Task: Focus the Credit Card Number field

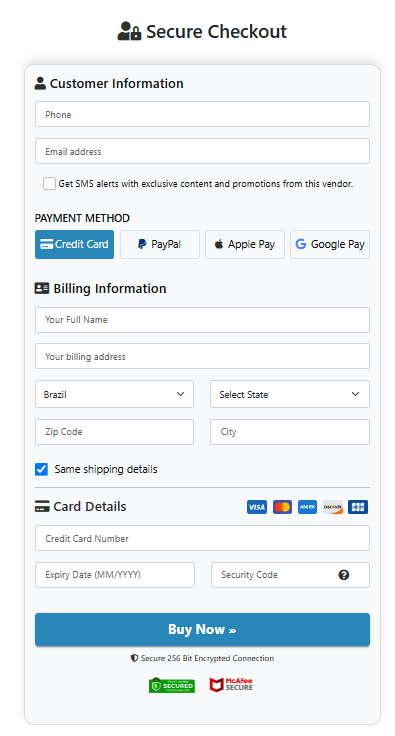Action: click(x=202, y=538)
